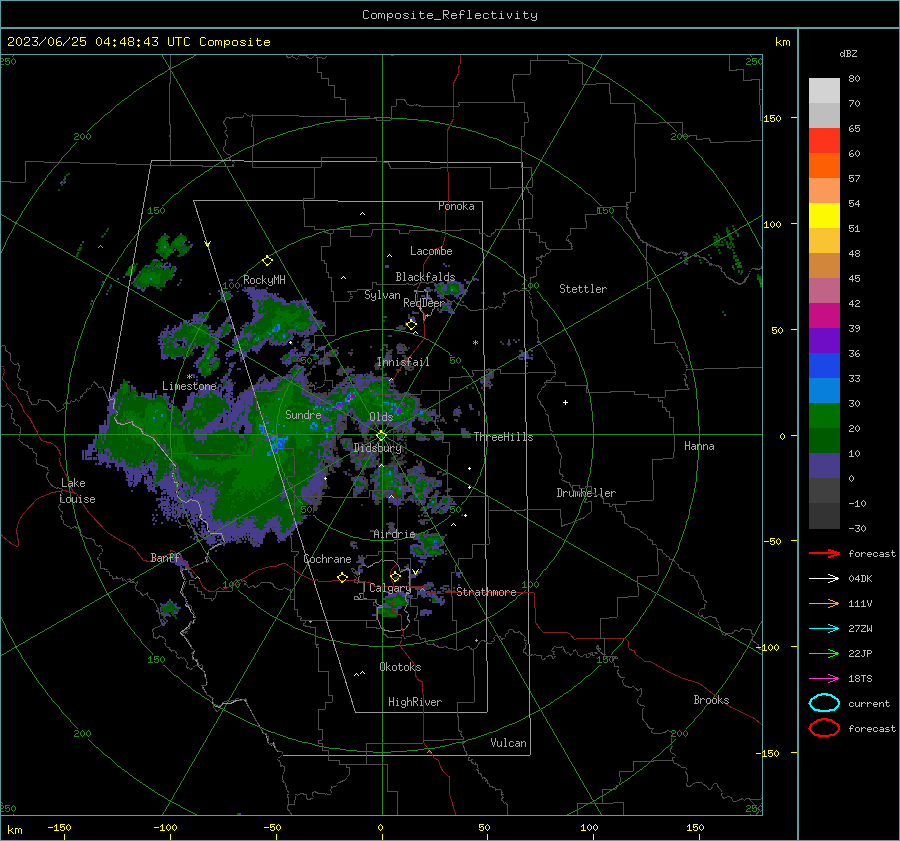
Task: Click the -30 dBZ legend value
Action: coord(857,528)
